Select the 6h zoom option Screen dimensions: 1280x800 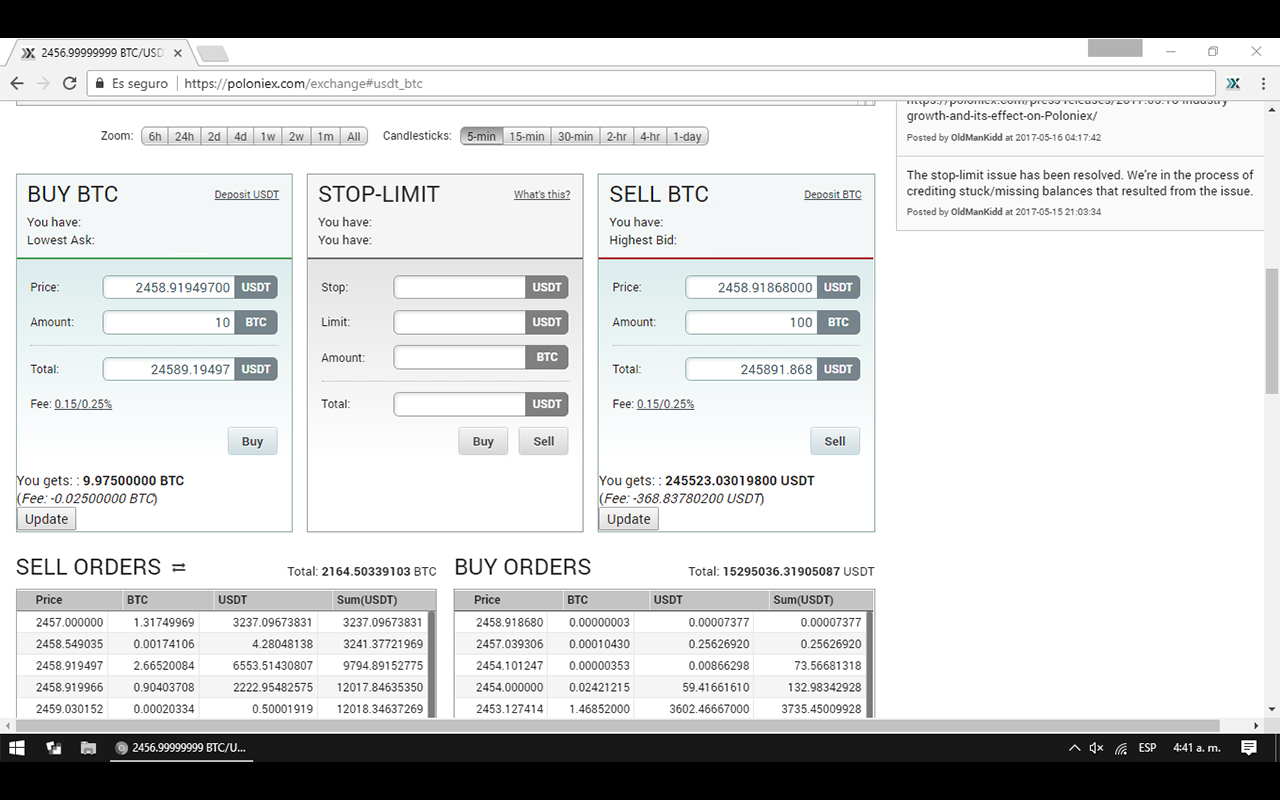point(155,136)
